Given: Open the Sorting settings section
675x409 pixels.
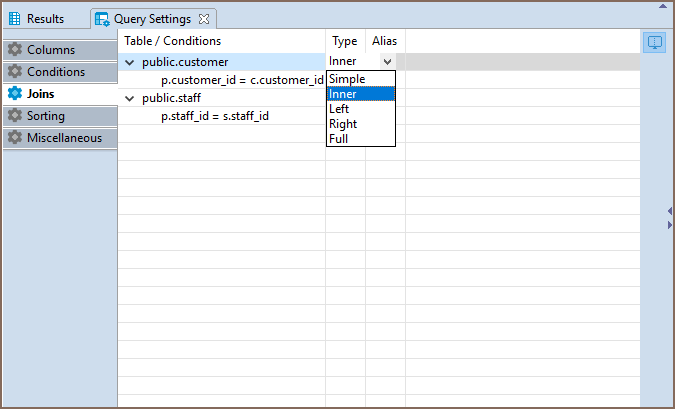Looking at the screenshot, I should 46,116.
